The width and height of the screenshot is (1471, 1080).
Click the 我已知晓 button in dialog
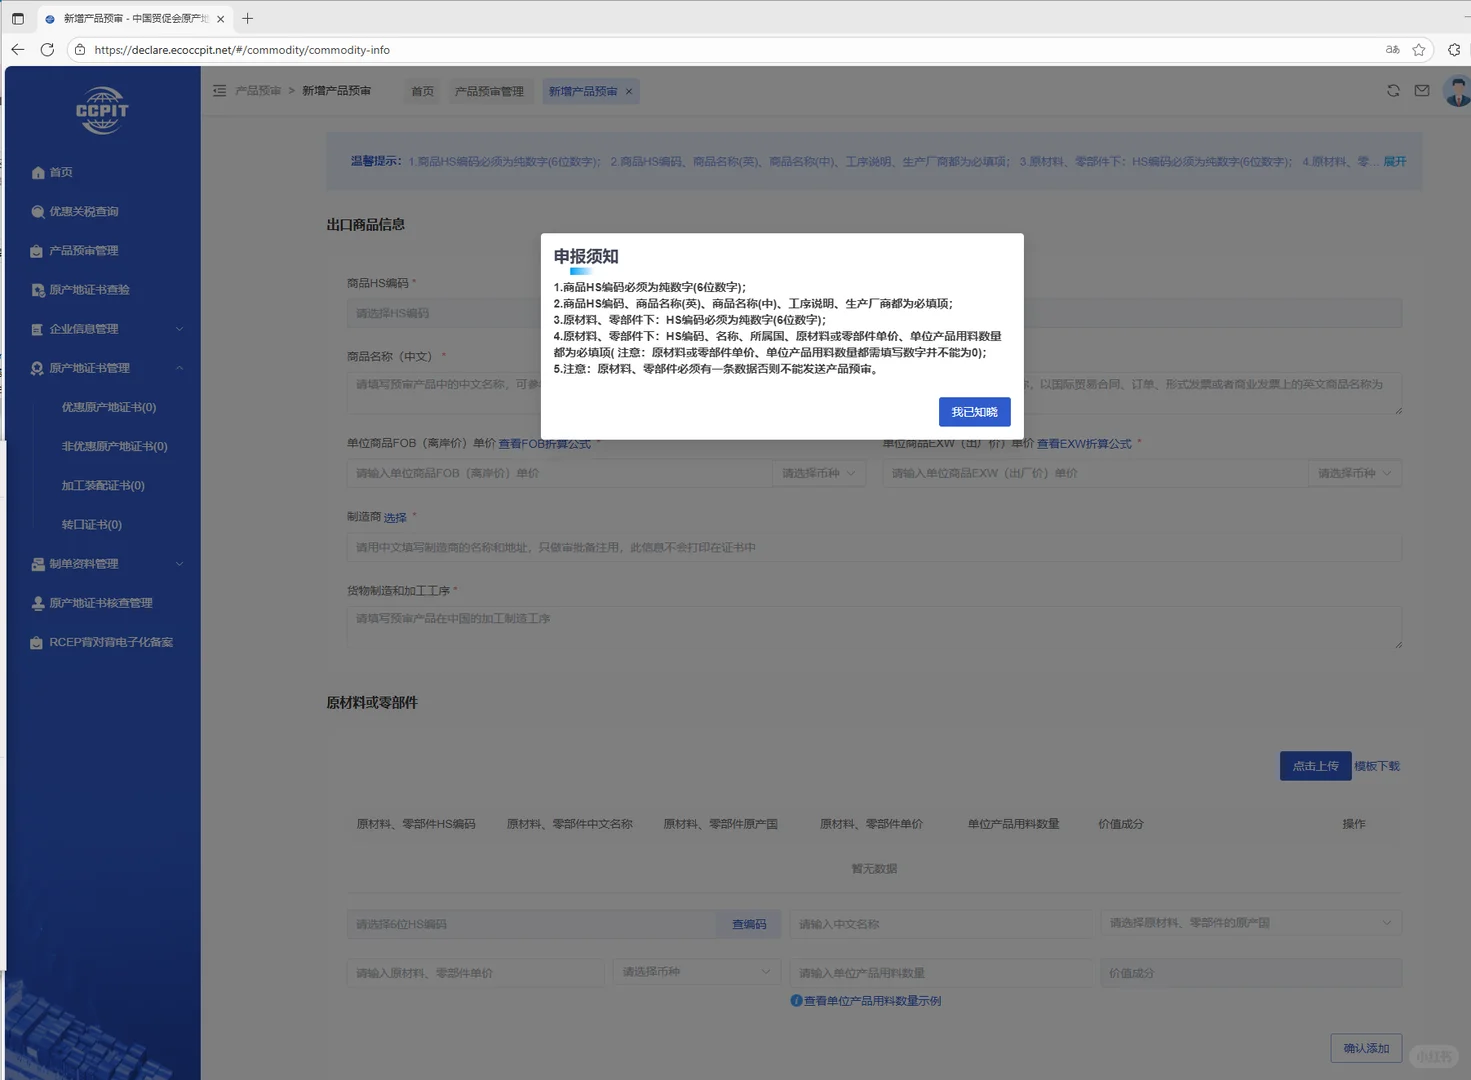click(x=974, y=412)
